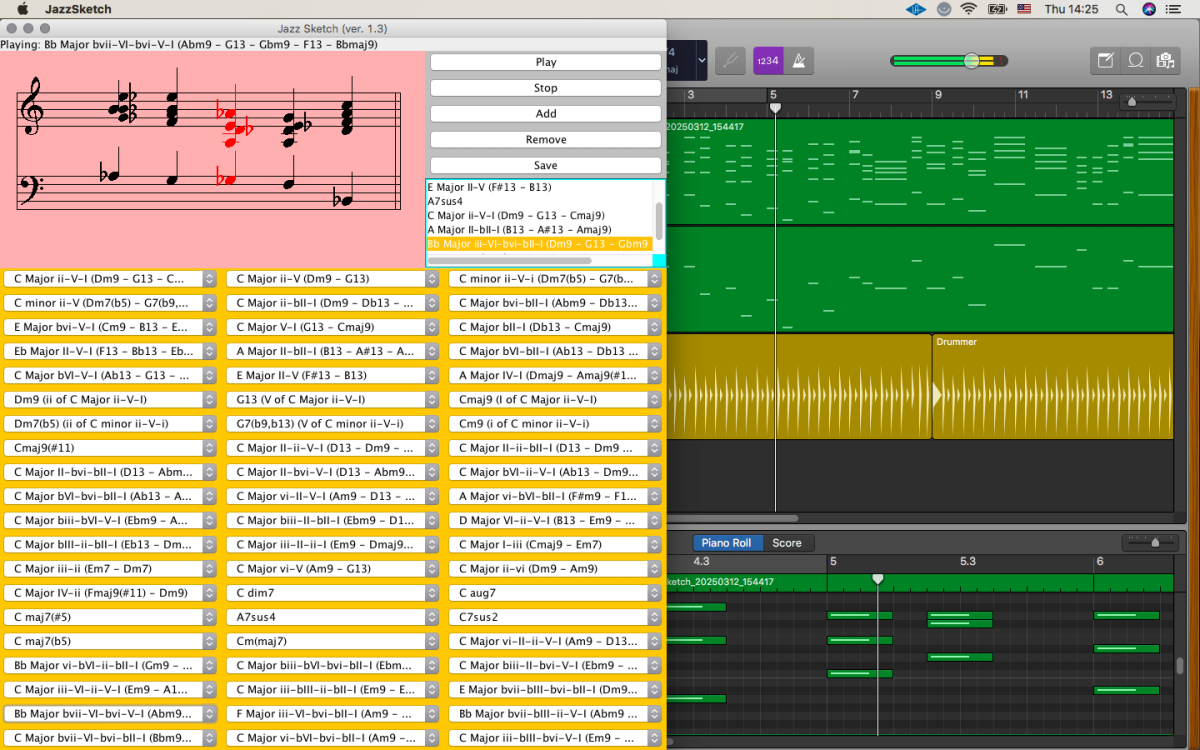This screenshot has width=1200, height=750.
Task: Open the 'C dim7' chord dropdown
Action: tap(333, 593)
